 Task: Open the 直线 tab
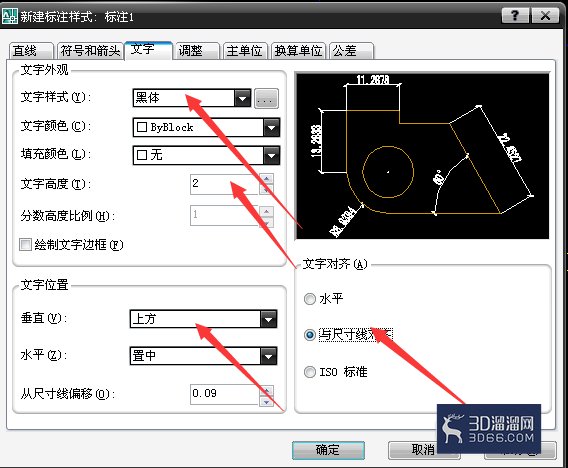pos(31,51)
